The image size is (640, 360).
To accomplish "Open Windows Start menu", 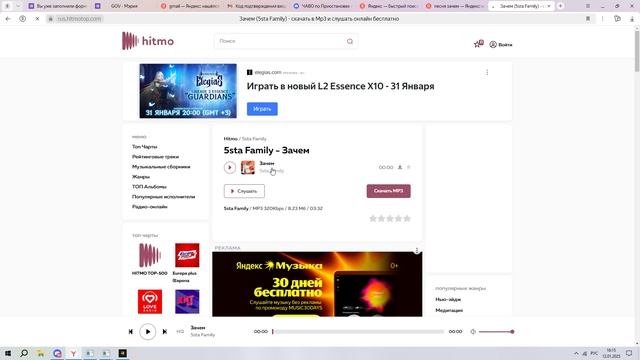I will click(8, 353).
